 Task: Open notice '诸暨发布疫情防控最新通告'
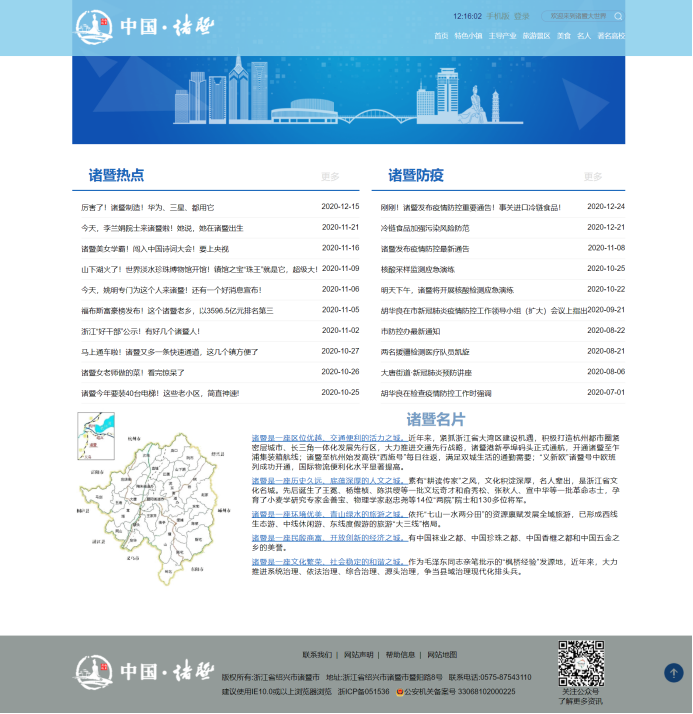tap(425, 249)
